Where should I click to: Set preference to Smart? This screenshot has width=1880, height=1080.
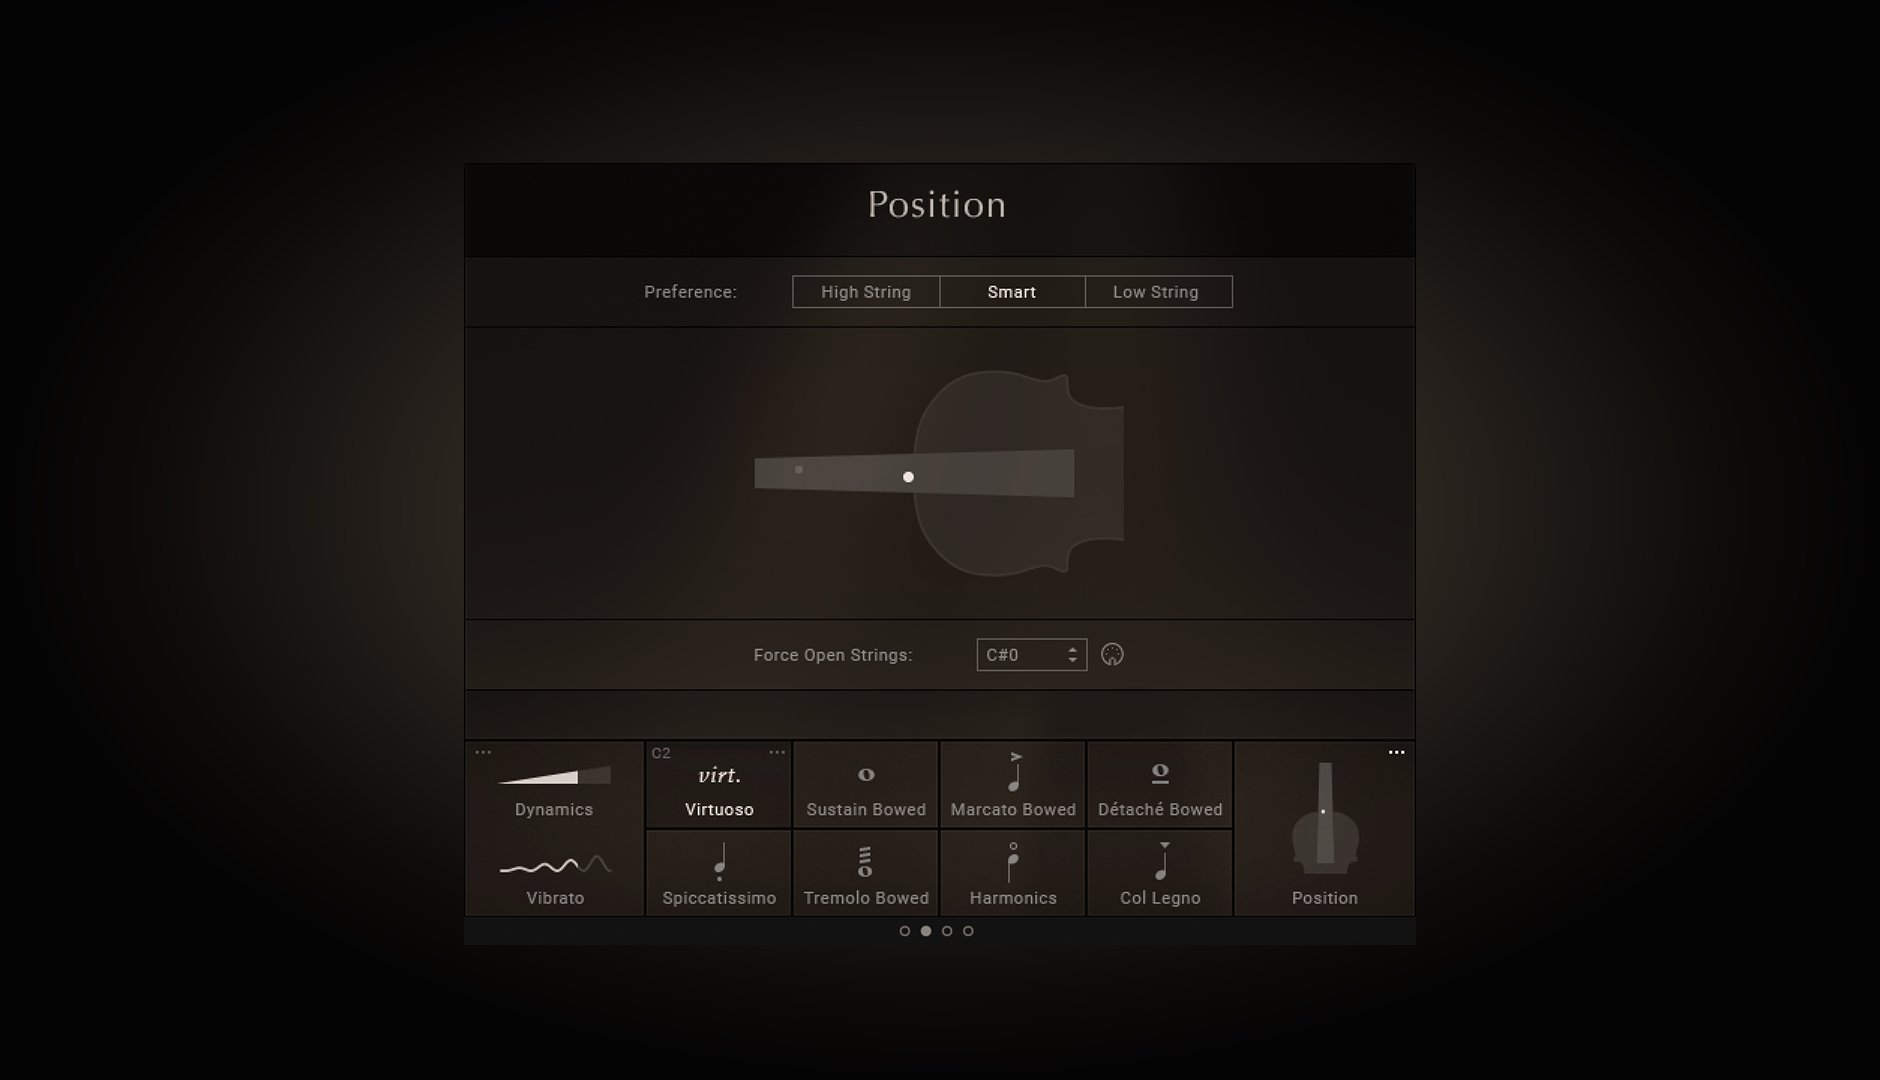[x=1012, y=292]
